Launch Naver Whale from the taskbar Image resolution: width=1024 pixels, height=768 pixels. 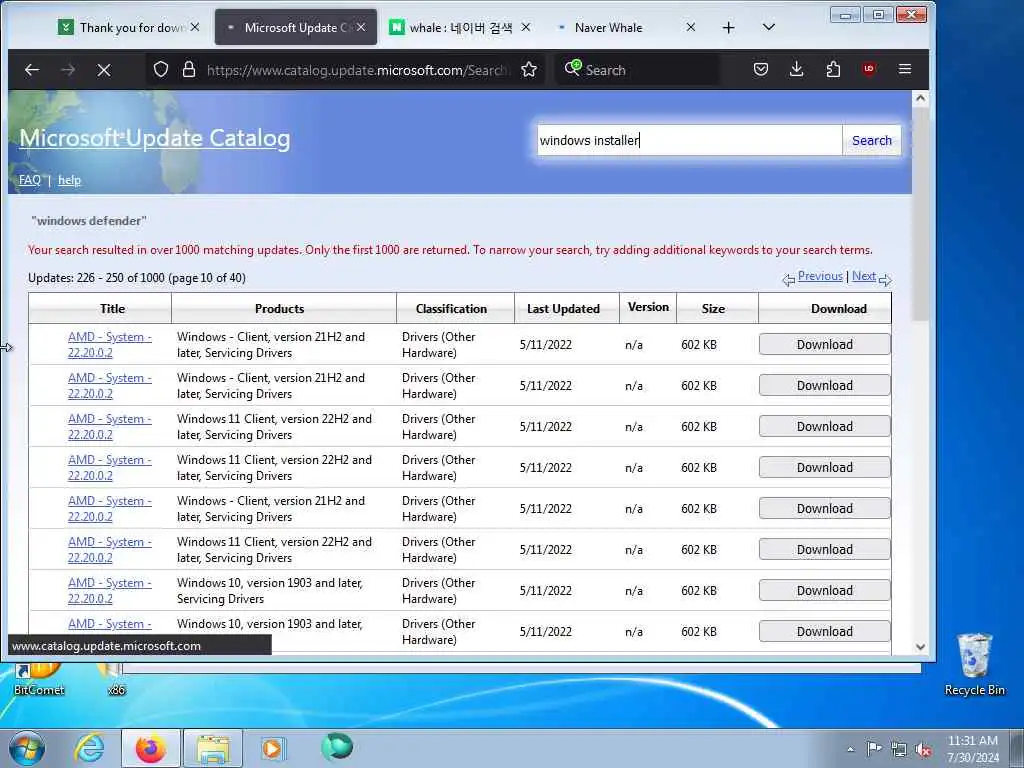337,747
